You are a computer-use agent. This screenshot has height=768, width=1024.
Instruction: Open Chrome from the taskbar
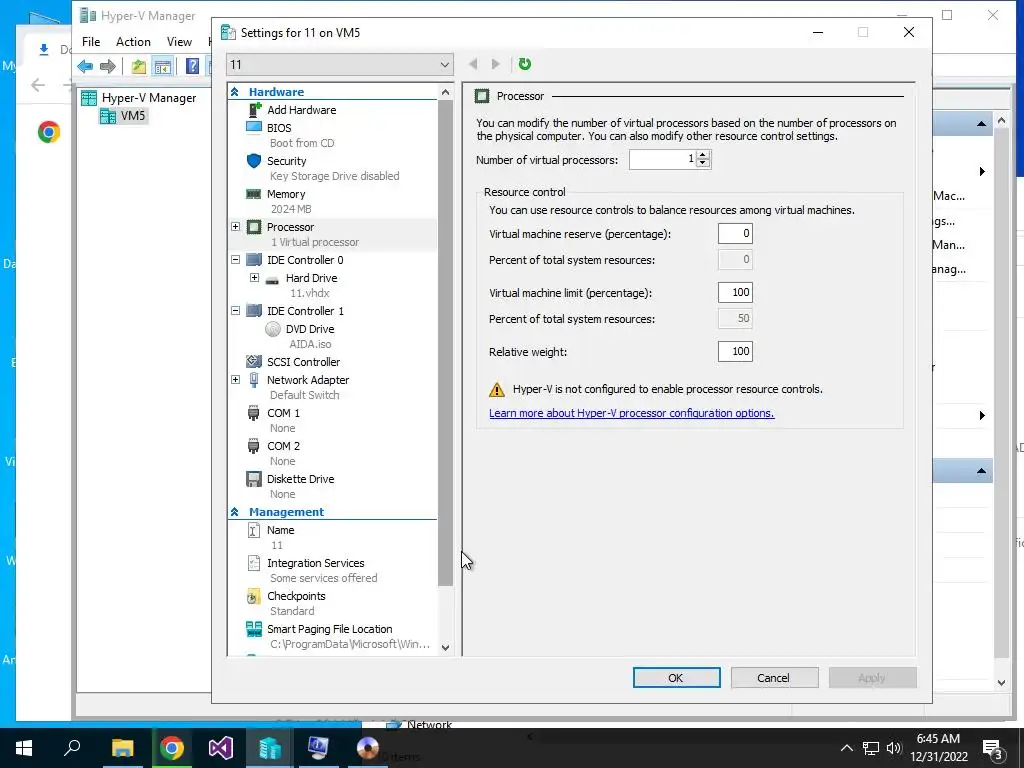pyautogui.click(x=172, y=748)
